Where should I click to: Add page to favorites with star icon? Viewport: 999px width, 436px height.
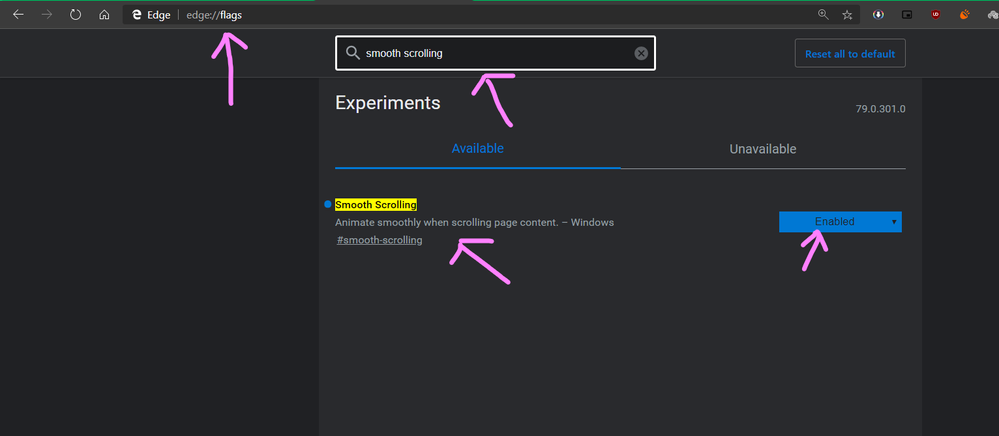click(847, 15)
